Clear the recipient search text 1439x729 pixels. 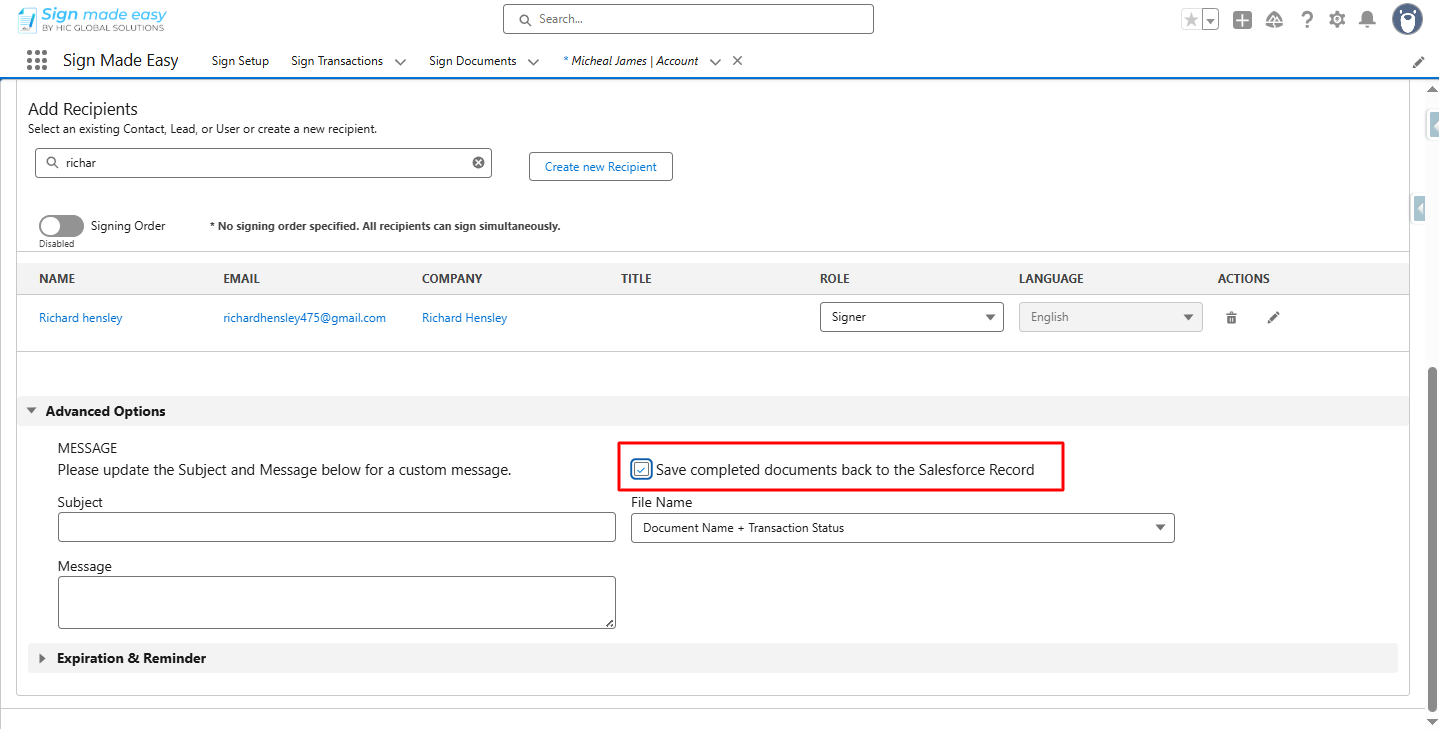click(478, 163)
